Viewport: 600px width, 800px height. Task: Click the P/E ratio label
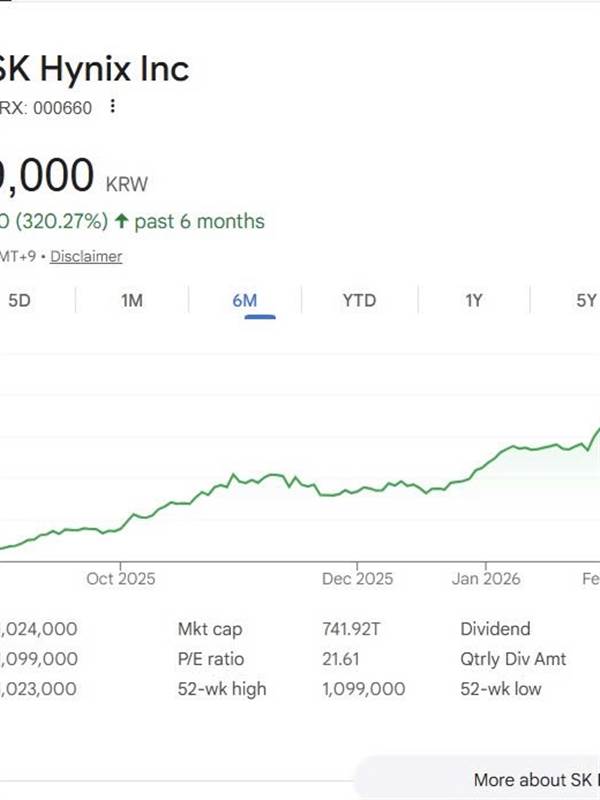coord(210,659)
